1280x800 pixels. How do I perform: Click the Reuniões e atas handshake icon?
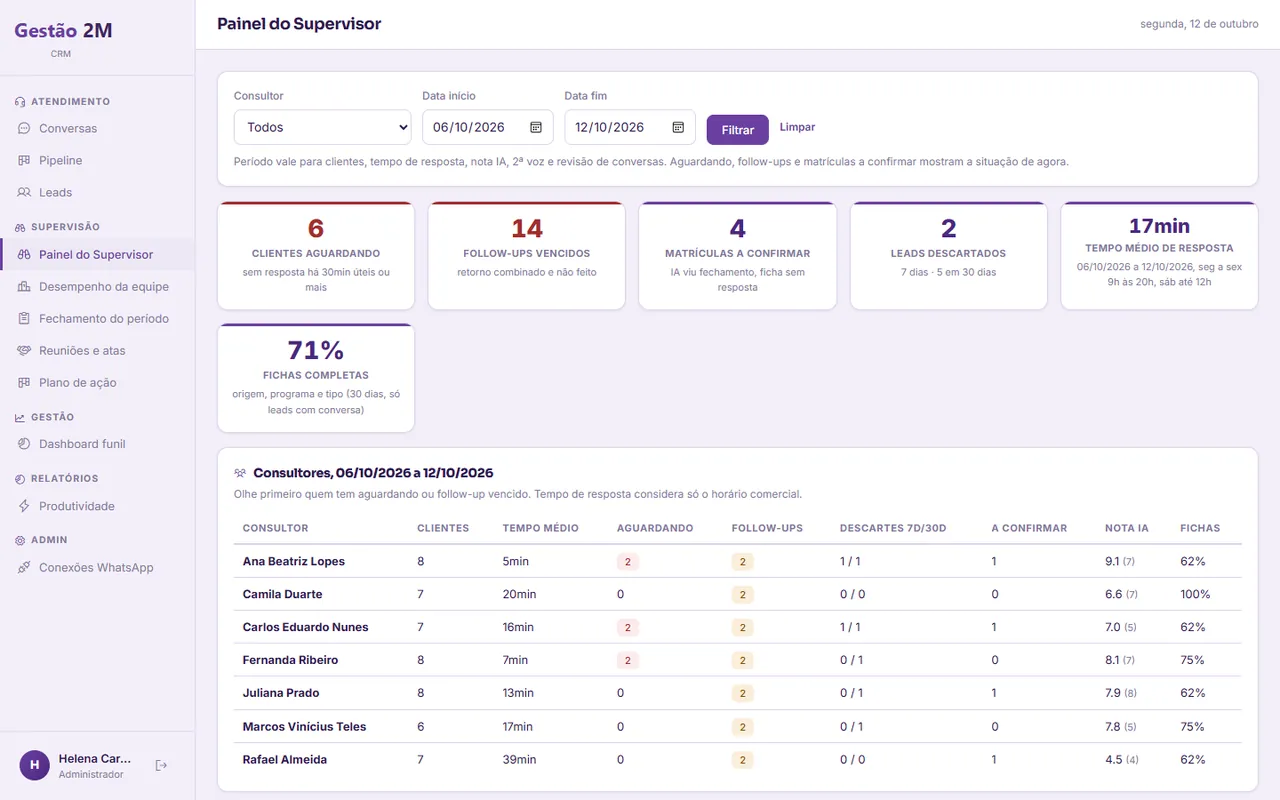click(x=24, y=350)
